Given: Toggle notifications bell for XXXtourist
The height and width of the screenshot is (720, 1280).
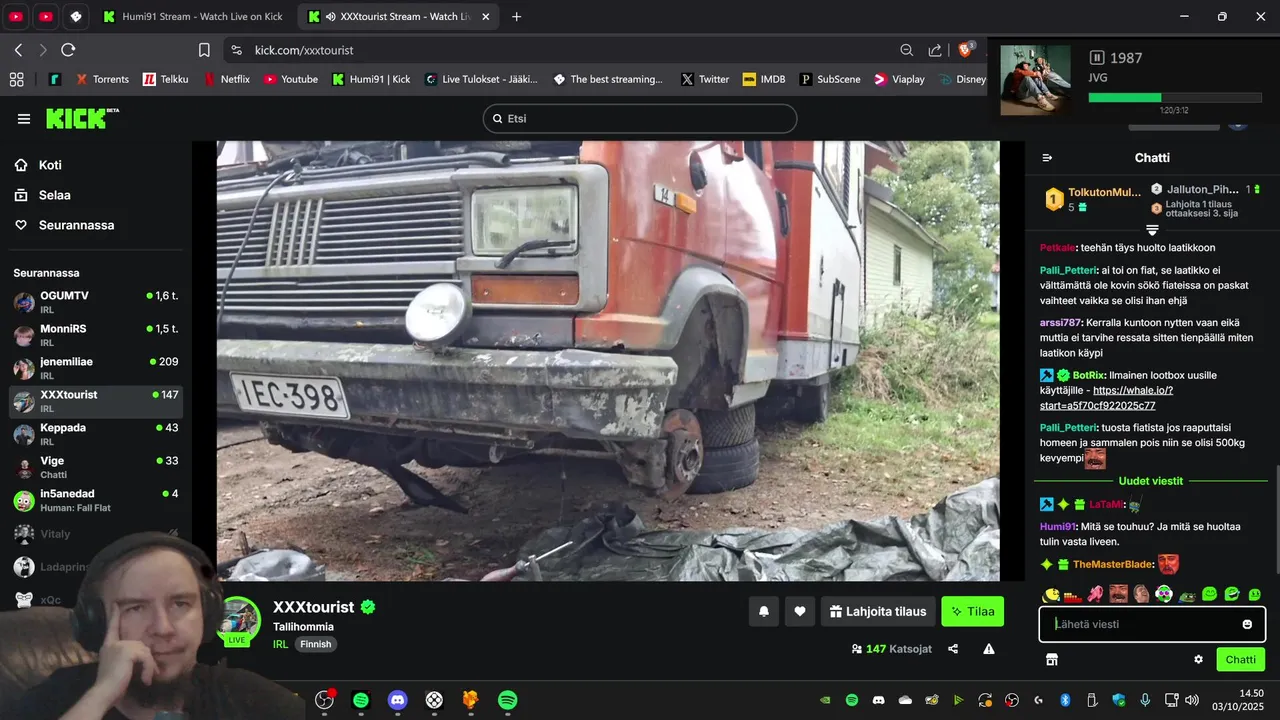Looking at the screenshot, I should (x=763, y=611).
